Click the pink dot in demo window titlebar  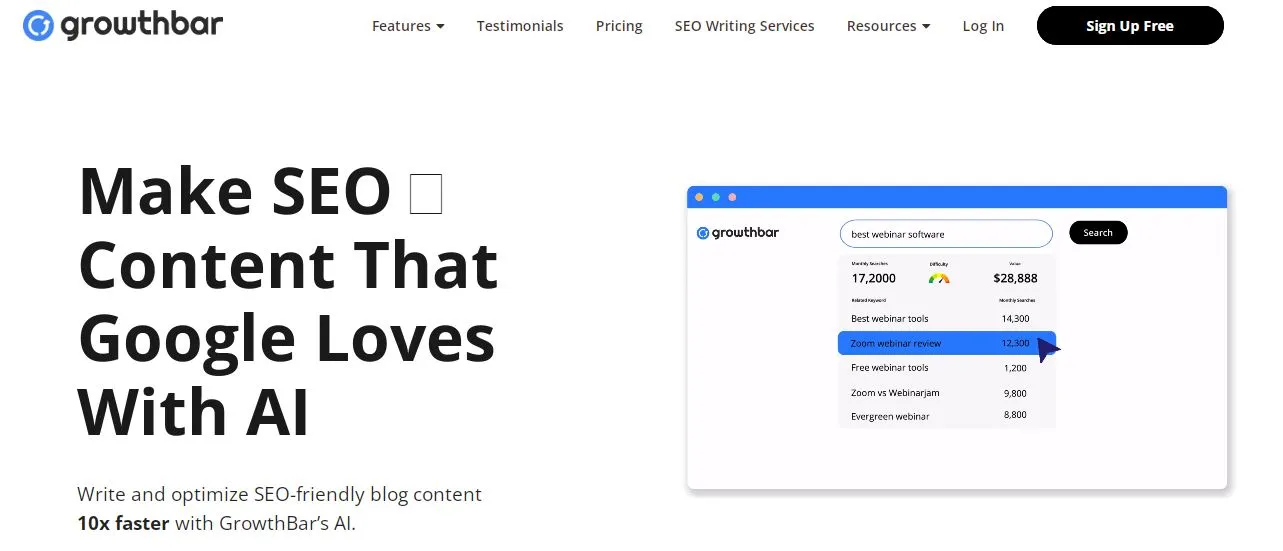click(x=732, y=197)
